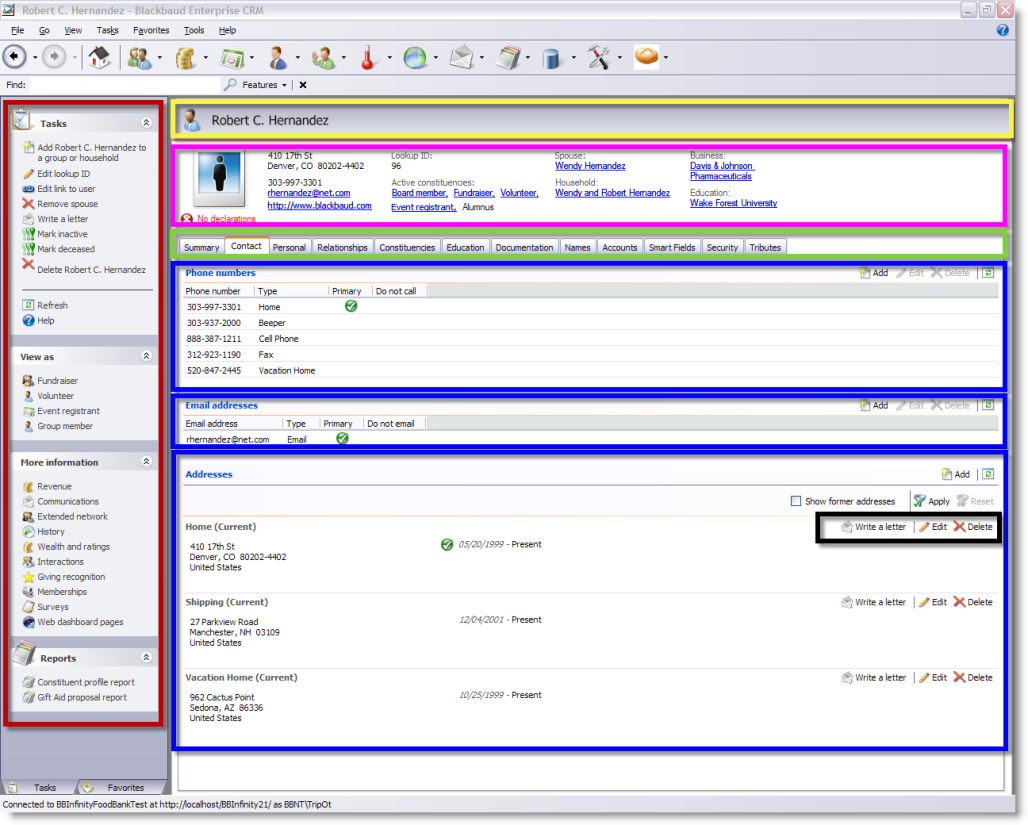1028x825 pixels.
Task: Write a letter to Shipping address
Action: click(873, 602)
